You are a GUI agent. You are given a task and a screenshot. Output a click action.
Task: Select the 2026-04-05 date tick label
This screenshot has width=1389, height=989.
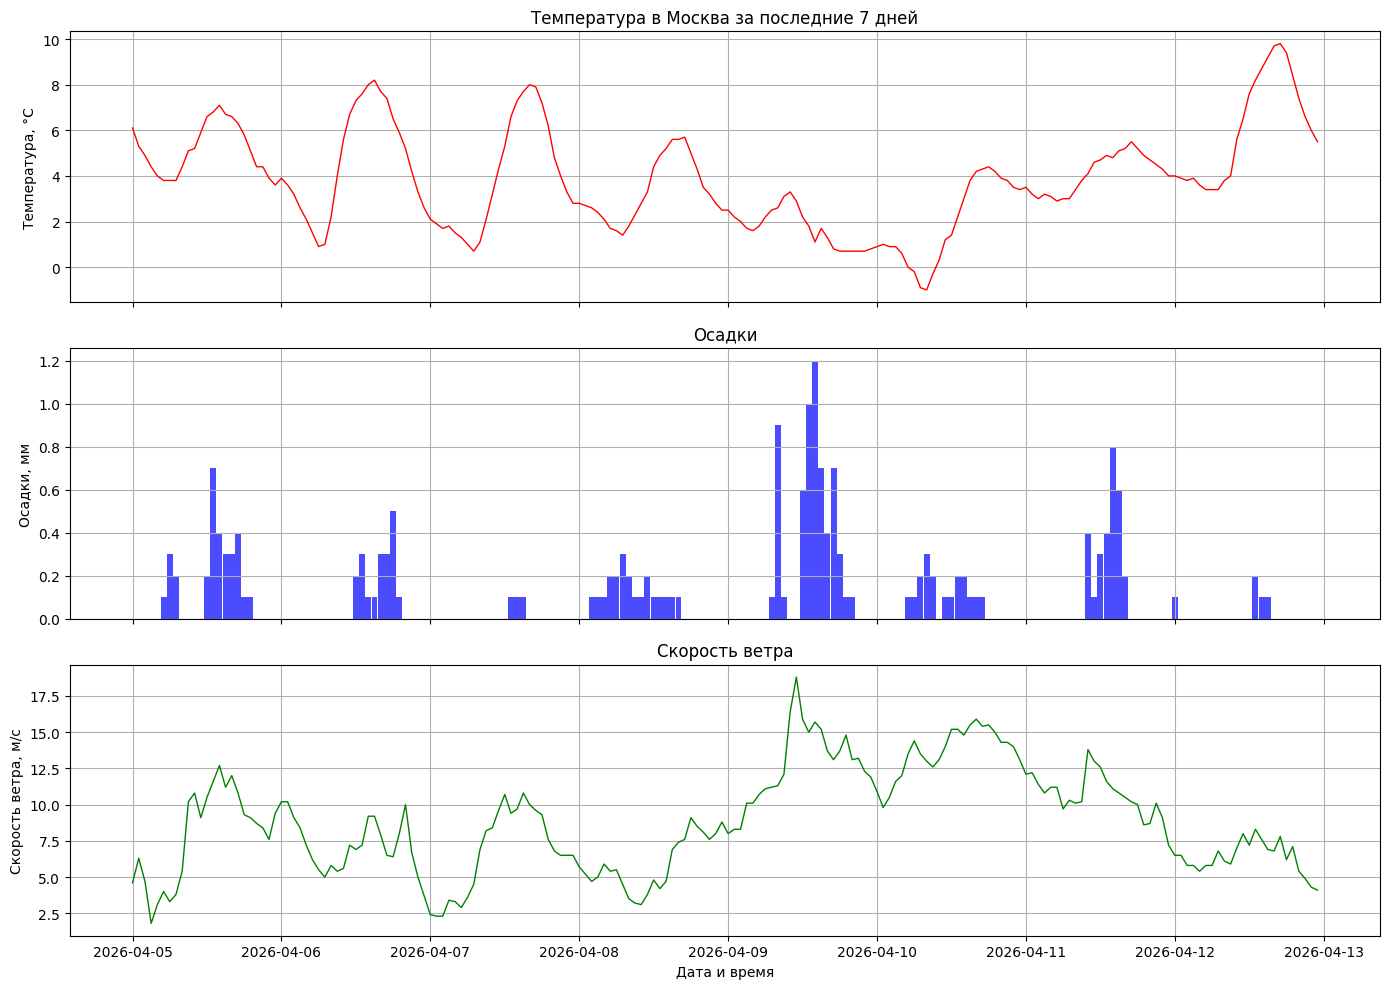[x=133, y=952]
